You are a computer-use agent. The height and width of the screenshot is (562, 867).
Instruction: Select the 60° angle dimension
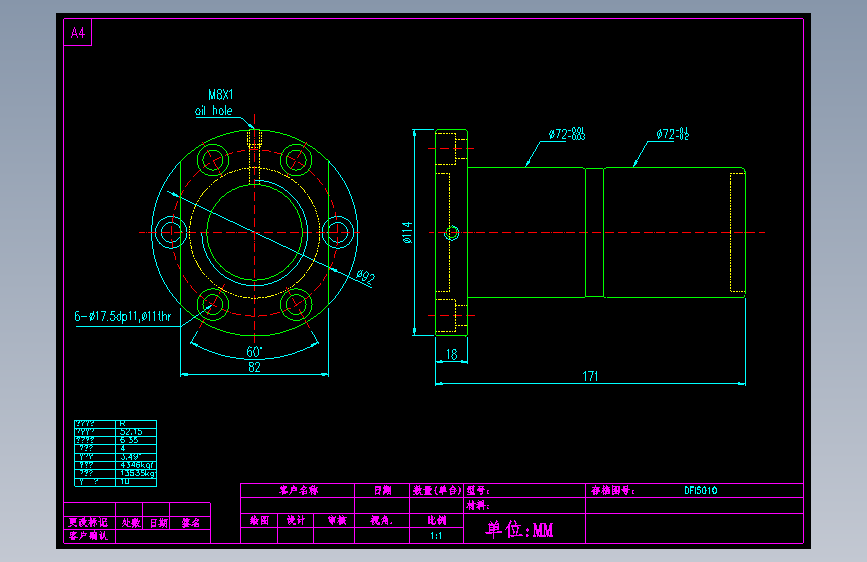254,352
